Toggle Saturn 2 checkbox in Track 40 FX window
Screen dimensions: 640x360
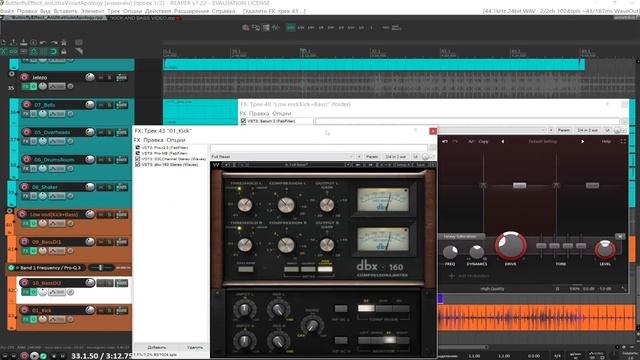click(243, 121)
